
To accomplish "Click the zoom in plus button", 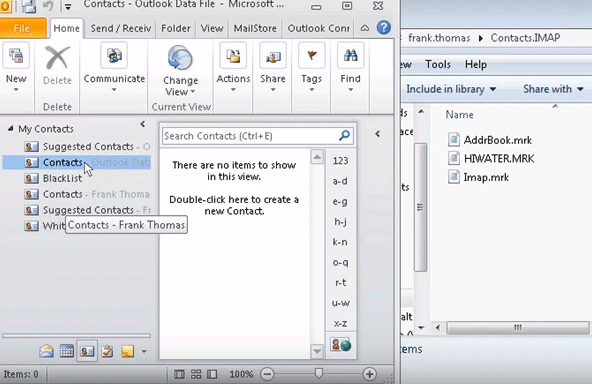I will pyautogui.click(x=370, y=374).
